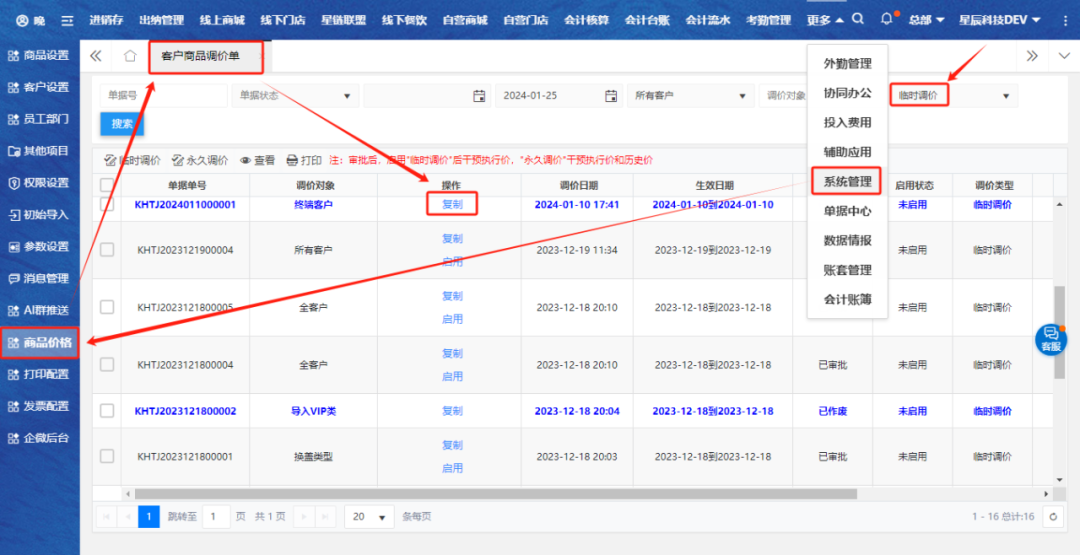Collapse tabs with the double left chevron
Viewport: 1080px width, 555px height.
click(x=96, y=56)
